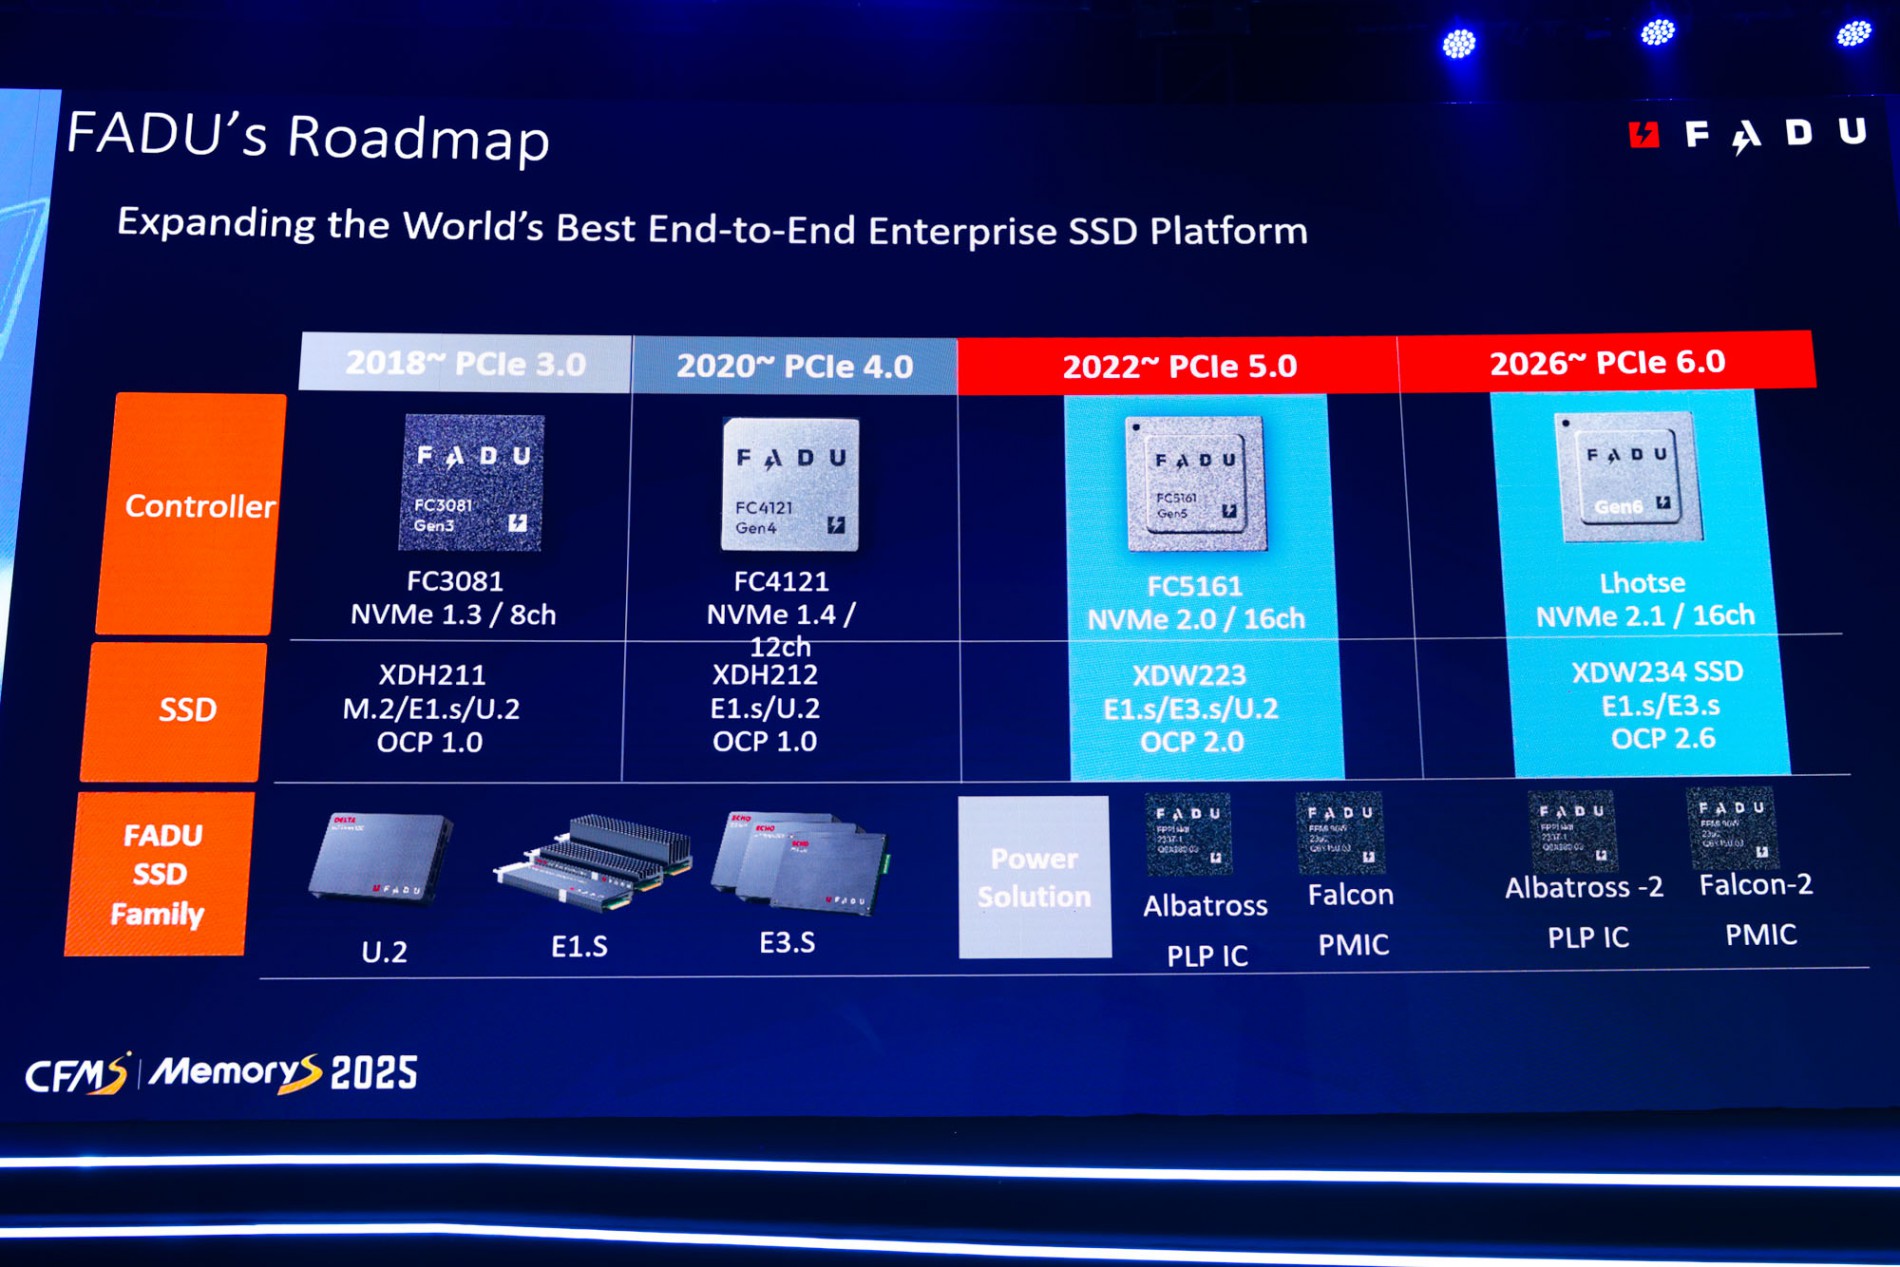
Task: Open the 2018~ PCIe 3.0 column header
Action: tap(465, 363)
